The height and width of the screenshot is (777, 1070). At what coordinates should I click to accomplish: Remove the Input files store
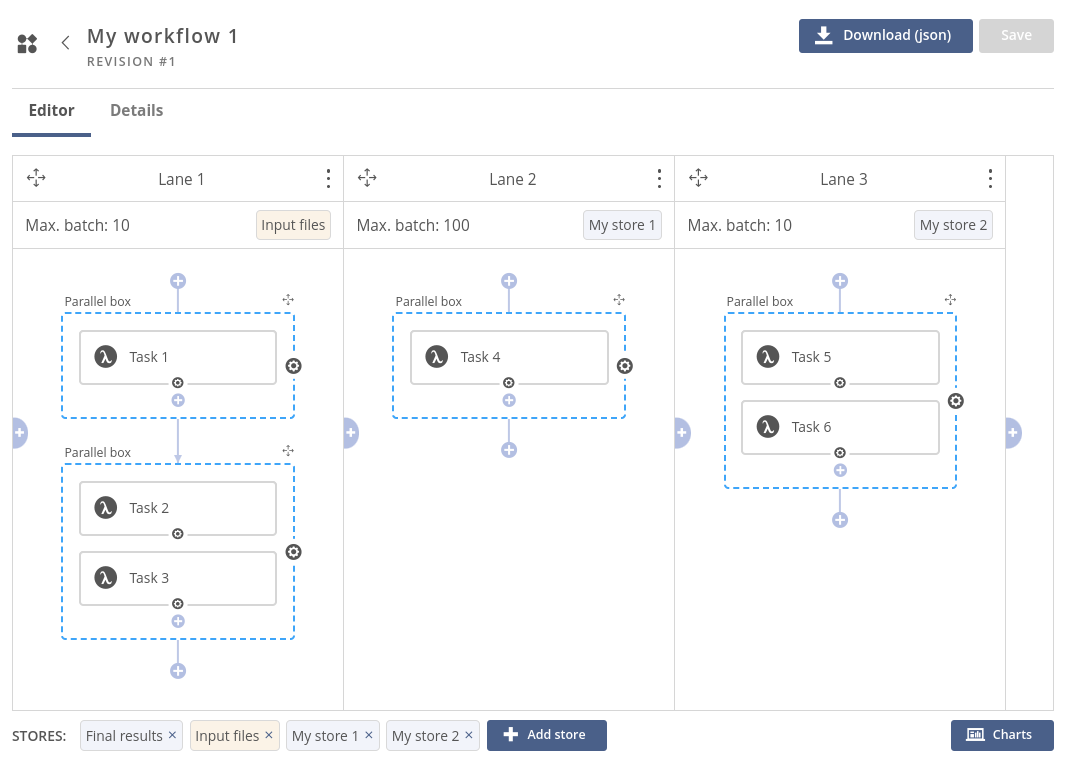pos(269,735)
